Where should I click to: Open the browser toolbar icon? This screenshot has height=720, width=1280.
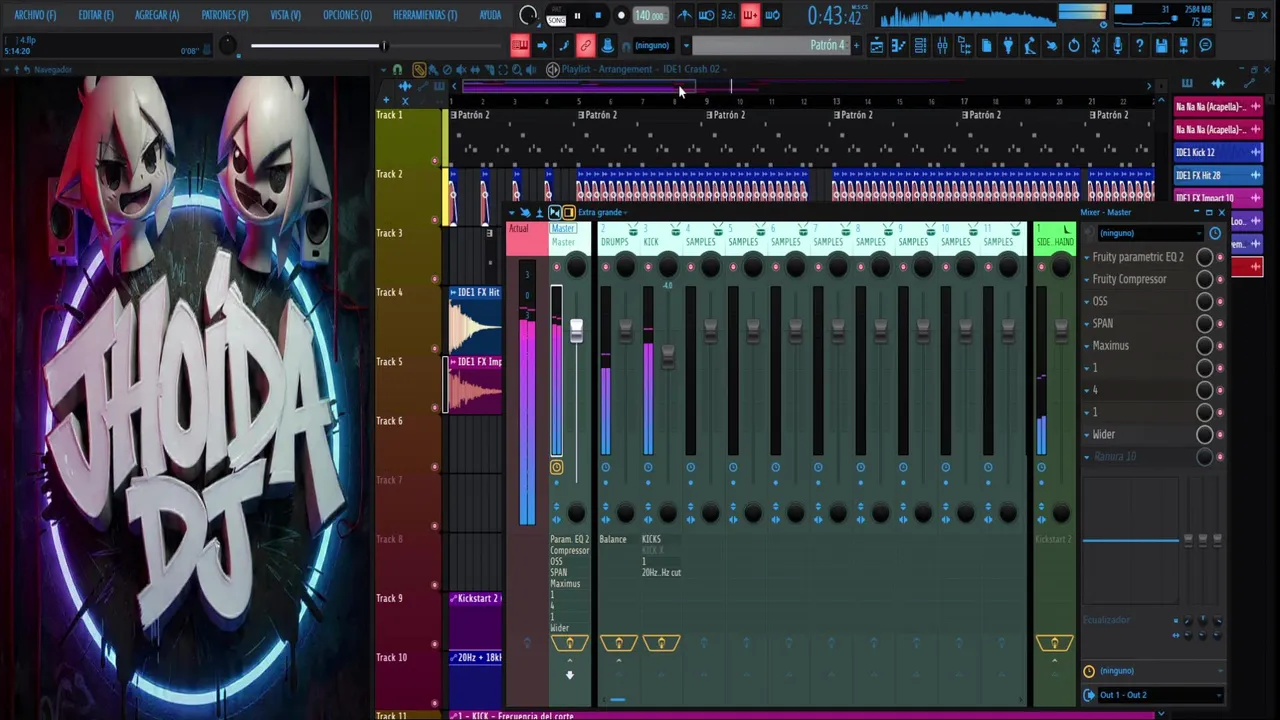point(964,45)
